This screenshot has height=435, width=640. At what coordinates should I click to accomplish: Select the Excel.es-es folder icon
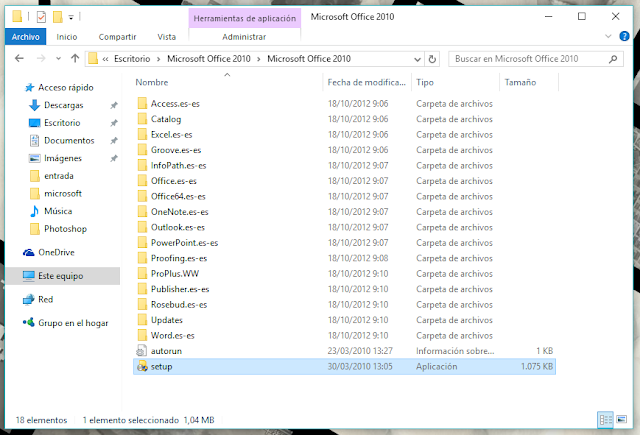142,134
